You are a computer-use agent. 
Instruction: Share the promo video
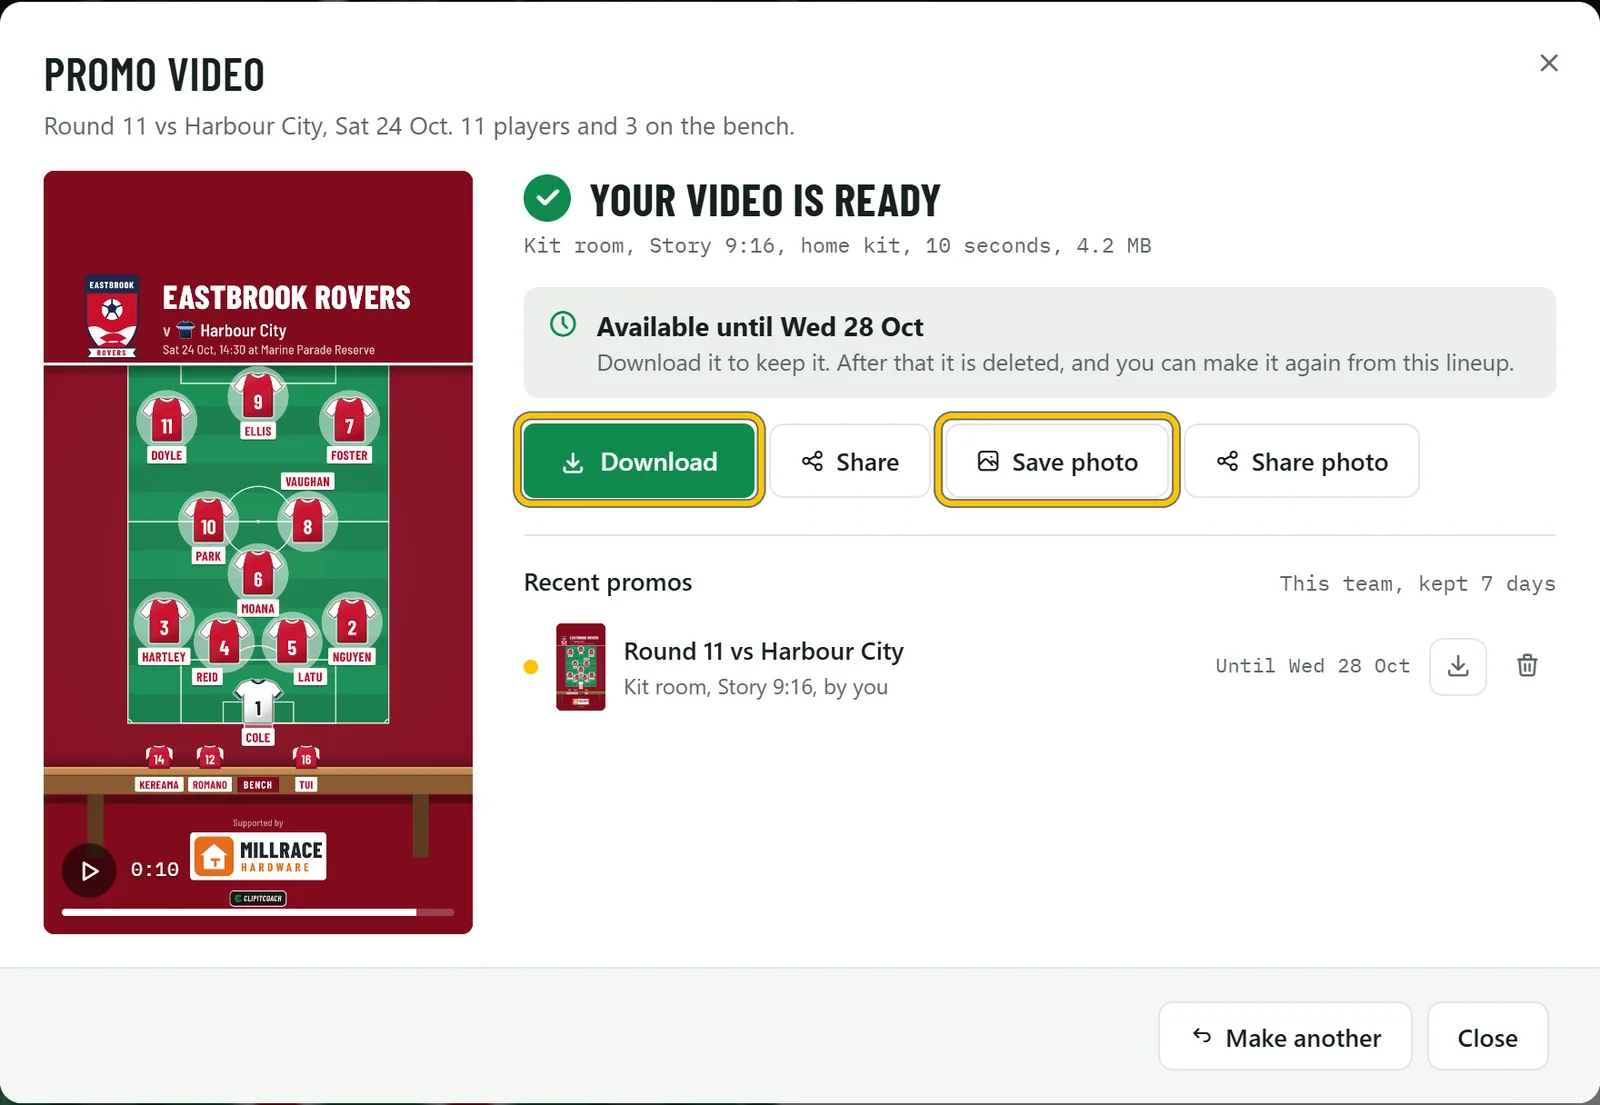pos(850,461)
